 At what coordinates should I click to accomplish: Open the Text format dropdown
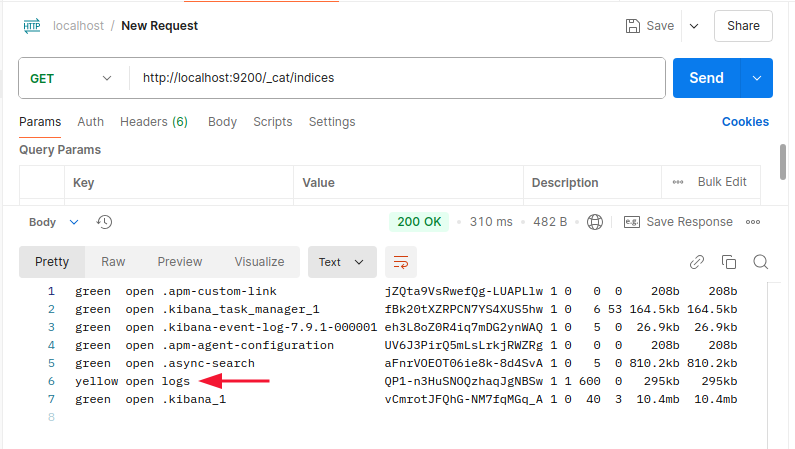[342, 262]
